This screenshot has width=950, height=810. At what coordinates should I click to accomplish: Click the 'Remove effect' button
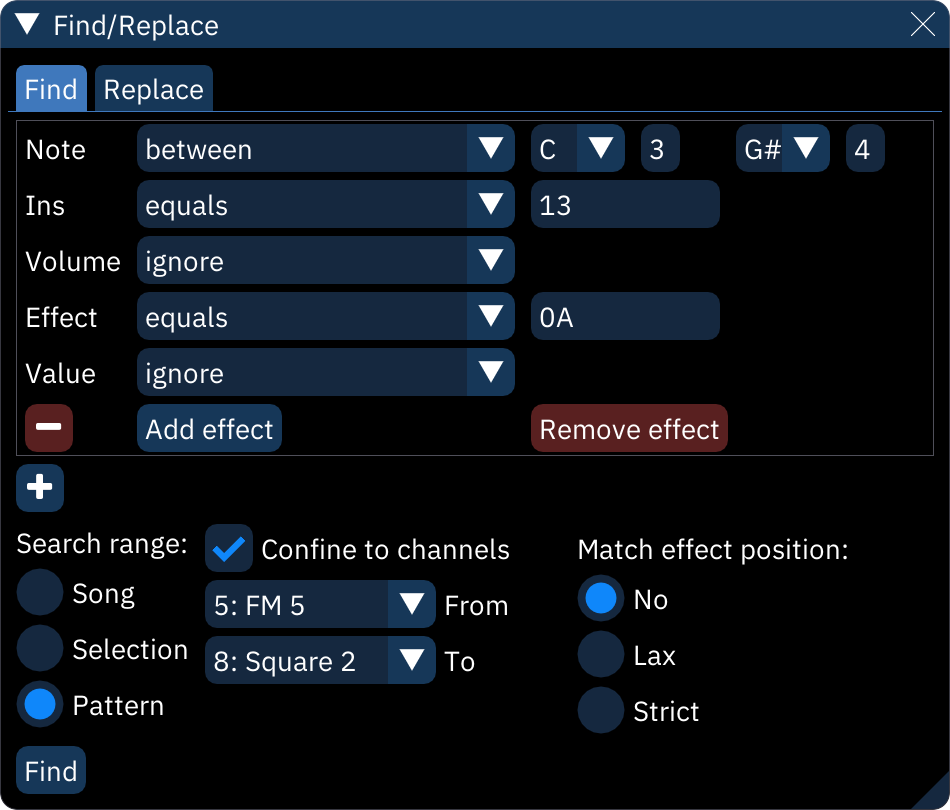(x=629, y=428)
